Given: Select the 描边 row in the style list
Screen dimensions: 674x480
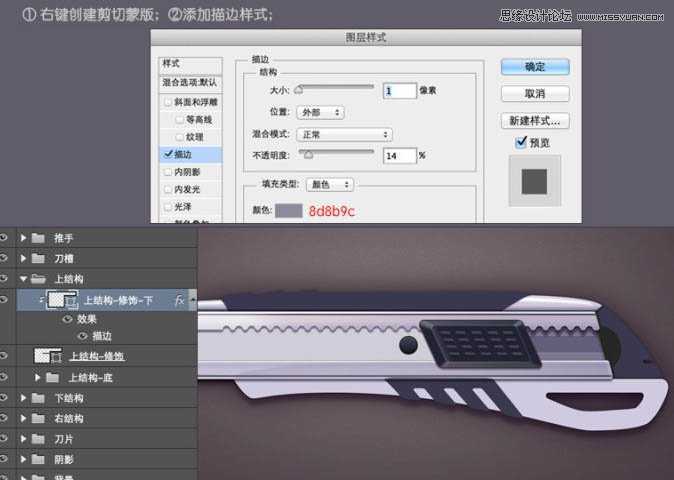Looking at the screenshot, I should pyautogui.click(x=190, y=154).
